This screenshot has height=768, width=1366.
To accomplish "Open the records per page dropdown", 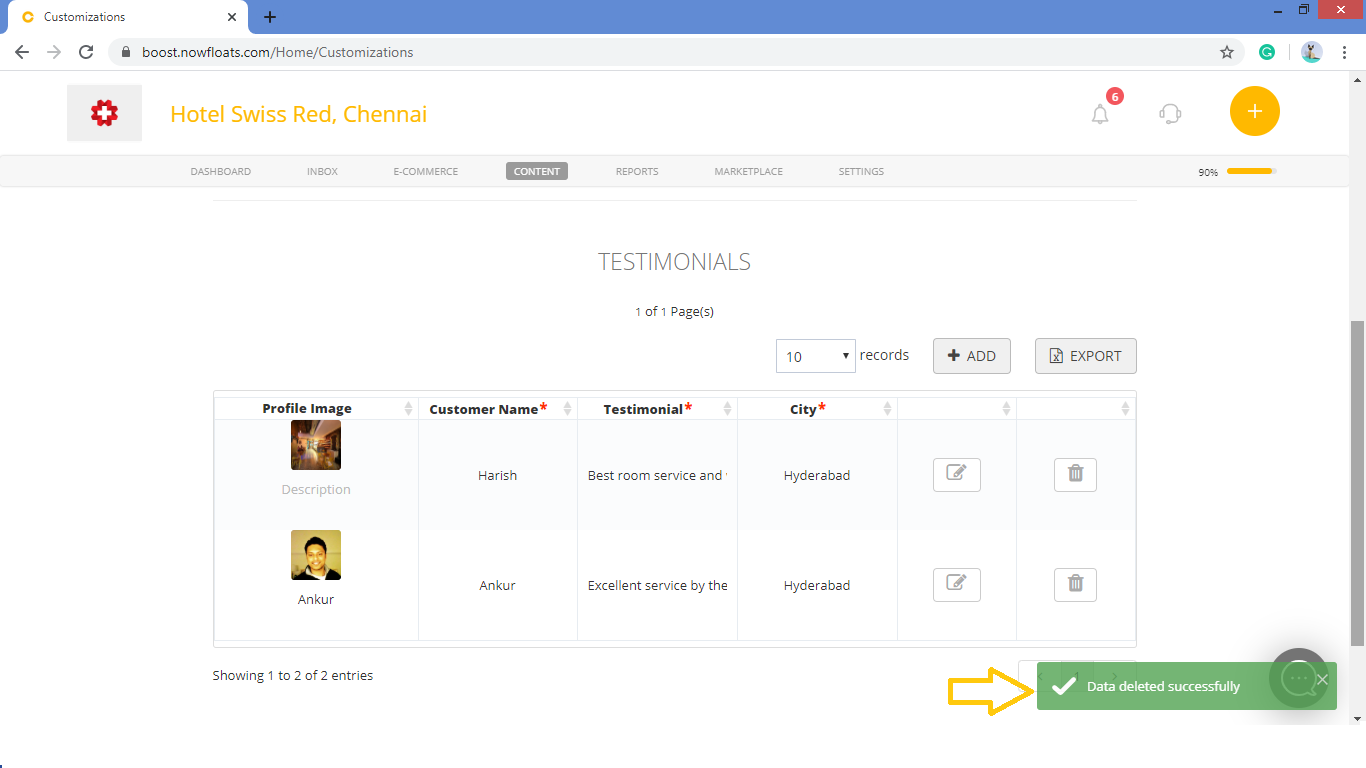I will point(816,356).
